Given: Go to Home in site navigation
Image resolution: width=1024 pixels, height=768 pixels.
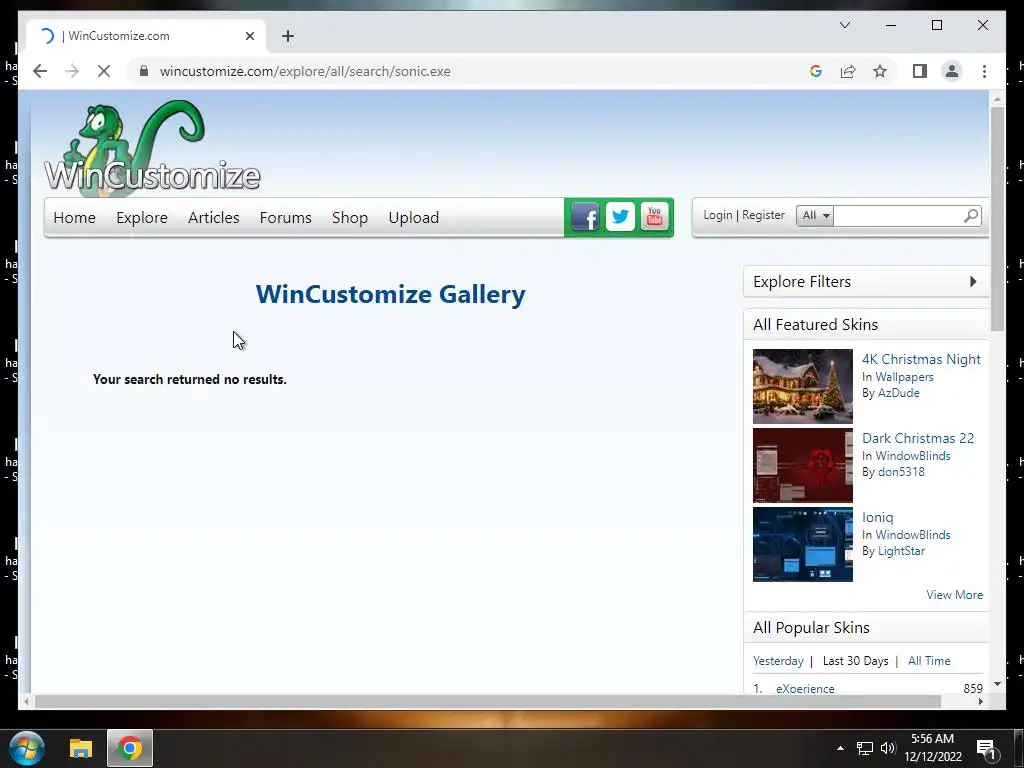Looking at the screenshot, I should click(x=74, y=217).
